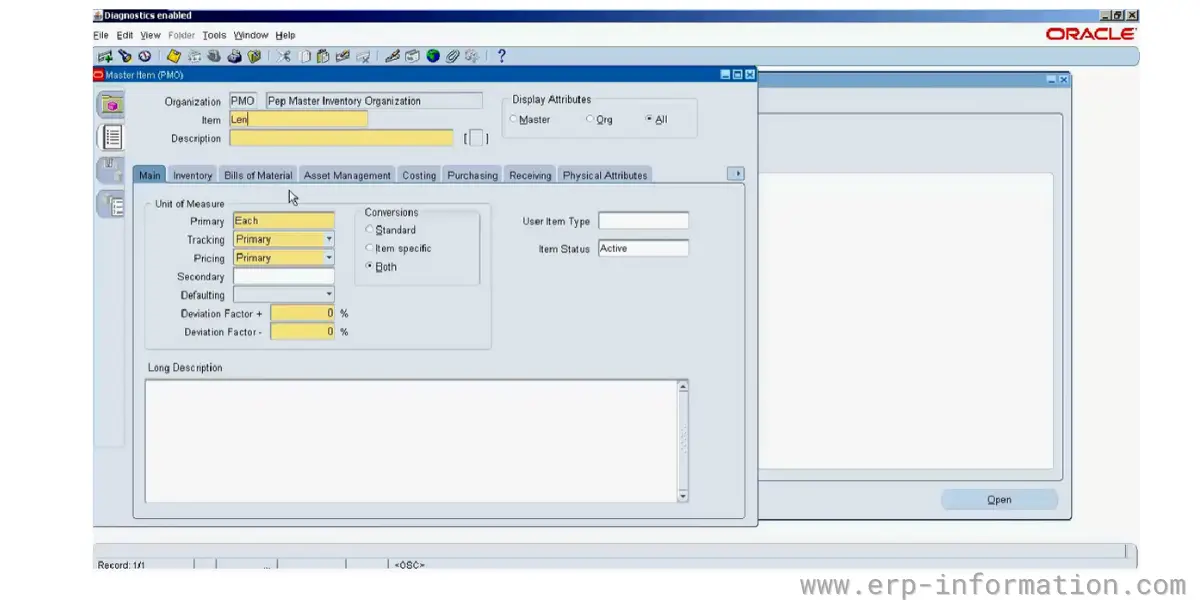Click the attribute list sidebar icon
The image size is (1200, 600).
pos(111,137)
